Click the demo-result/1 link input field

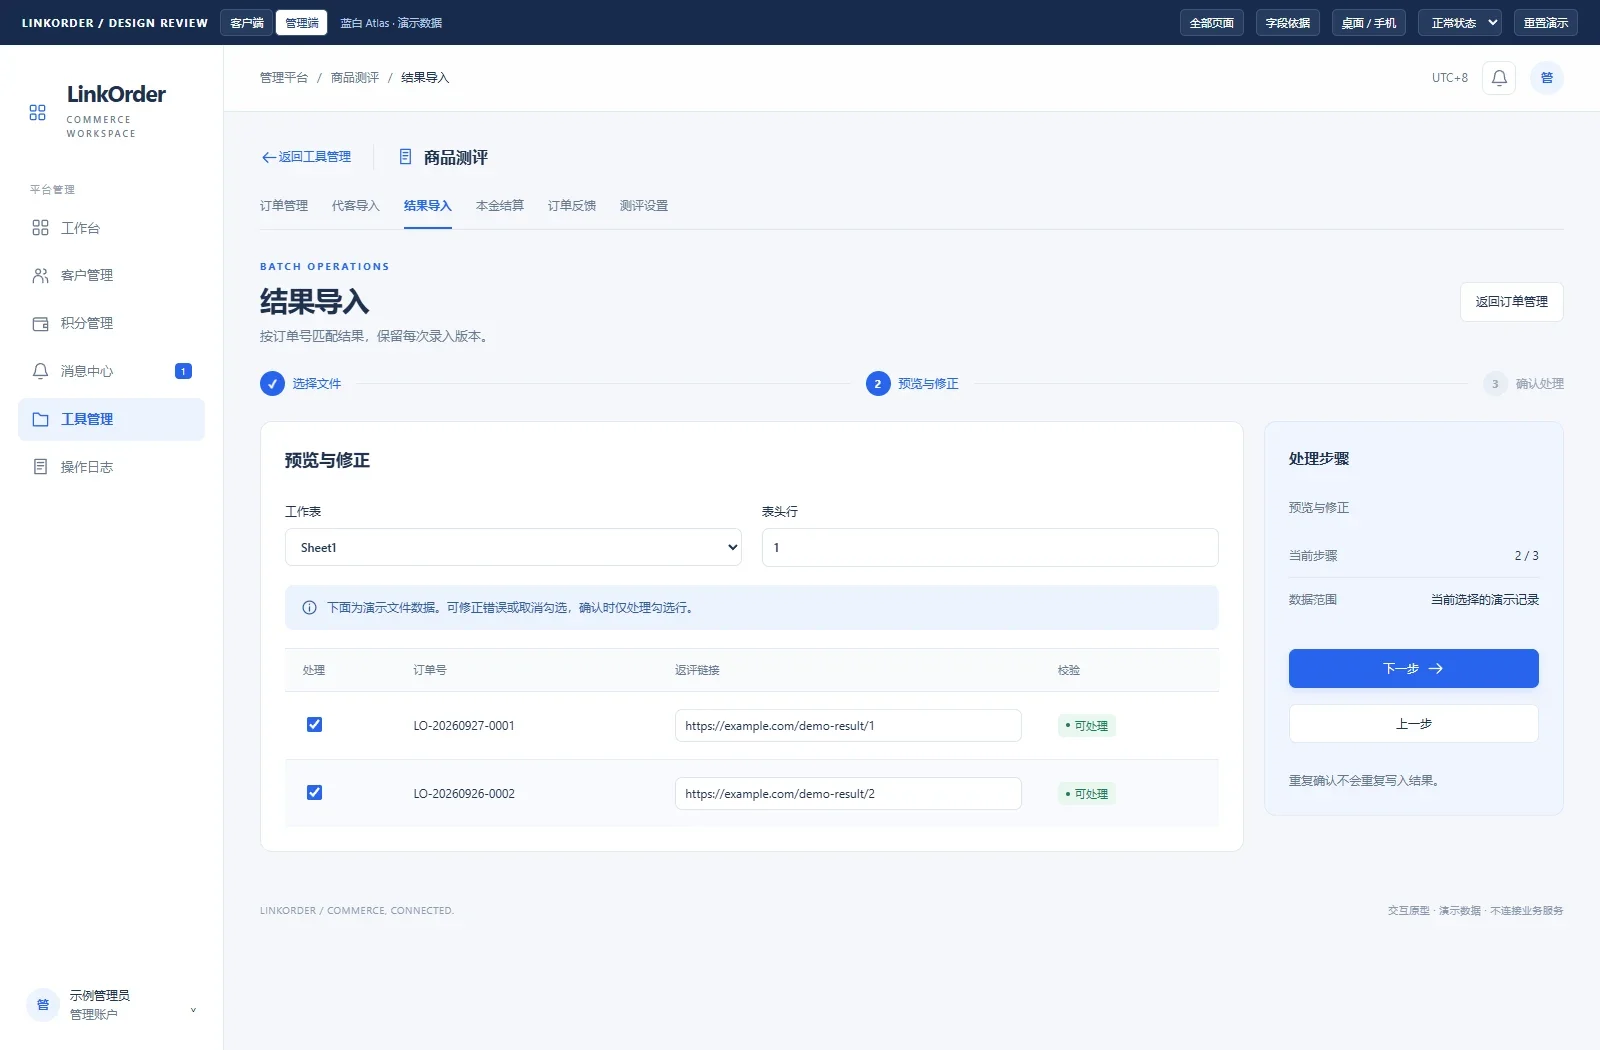coord(848,726)
